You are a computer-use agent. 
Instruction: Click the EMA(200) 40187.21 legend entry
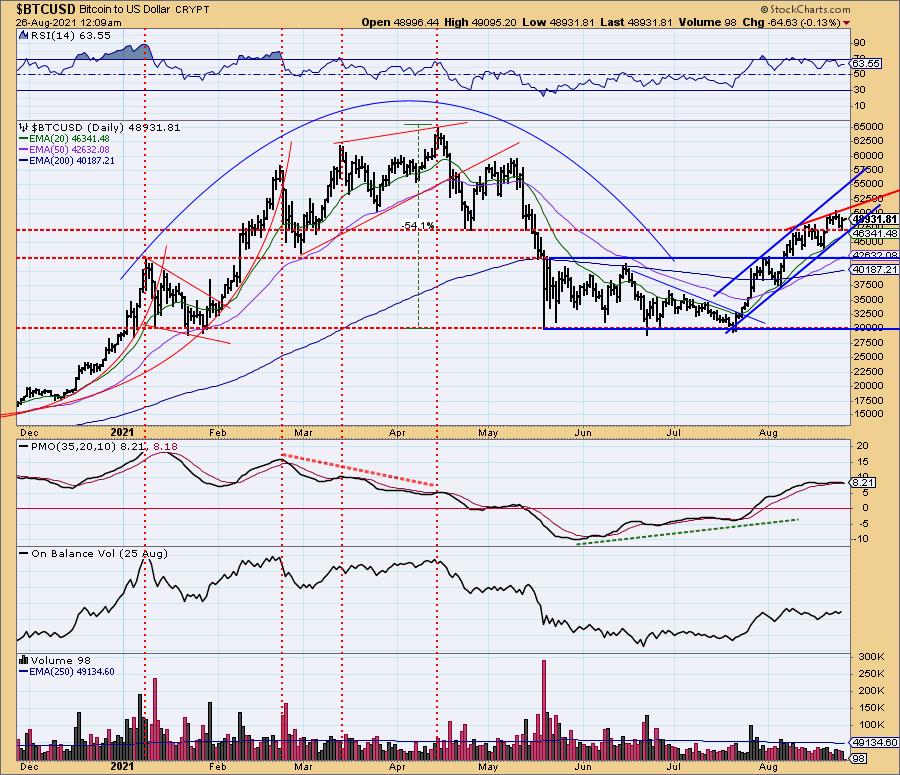(x=72, y=161)
